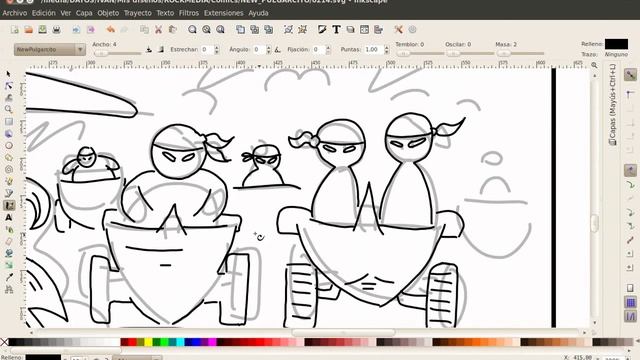Select the Pencil freehand tool
Viewport: 640px width, 360px height.
coord(9,181)
